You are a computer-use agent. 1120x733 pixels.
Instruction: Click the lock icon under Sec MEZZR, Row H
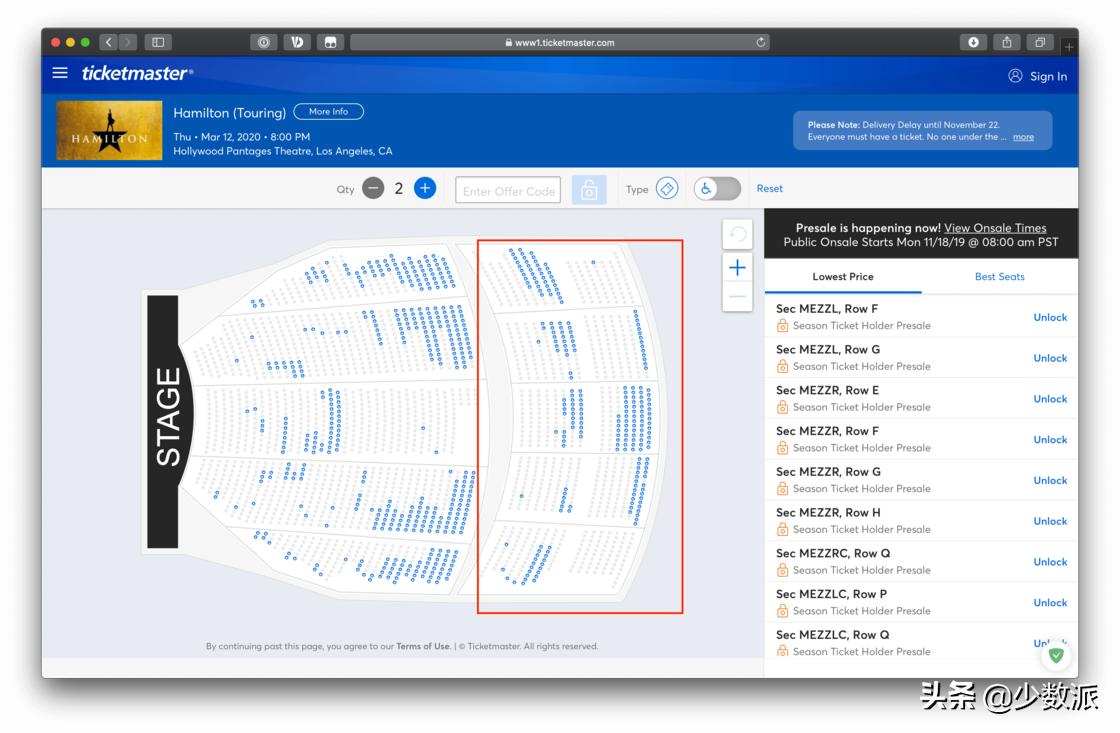pos(783,529)
